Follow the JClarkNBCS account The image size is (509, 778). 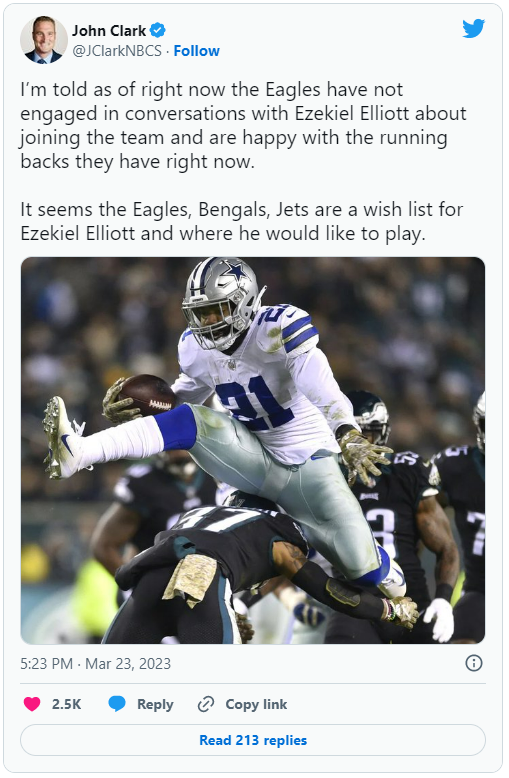coord(196,51)
